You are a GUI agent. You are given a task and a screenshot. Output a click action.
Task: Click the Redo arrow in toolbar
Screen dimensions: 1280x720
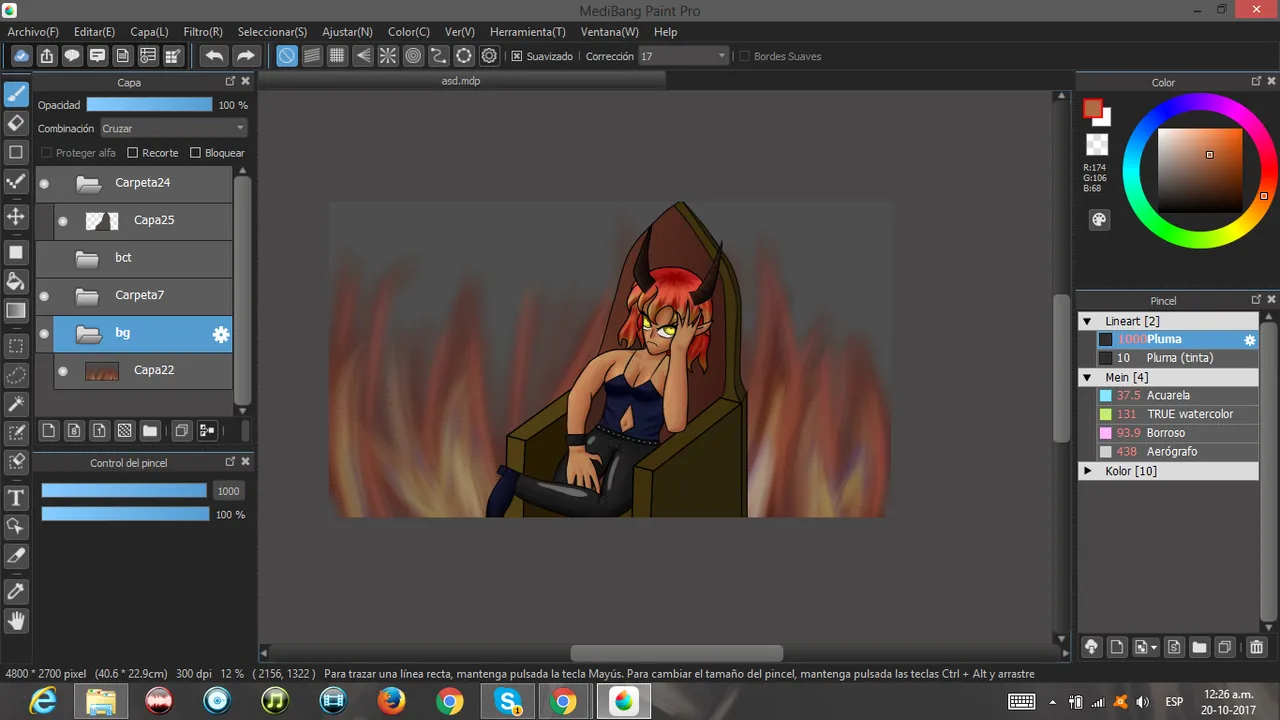(x=246, y=56)
